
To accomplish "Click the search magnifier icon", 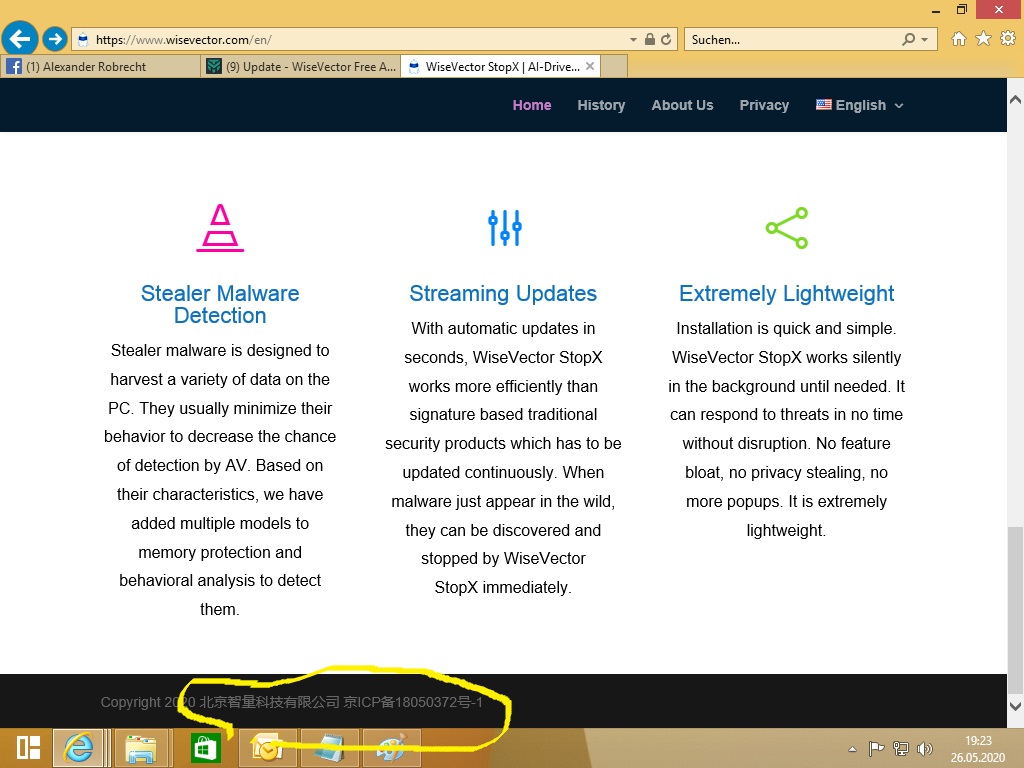I will [x=908, y=39].
